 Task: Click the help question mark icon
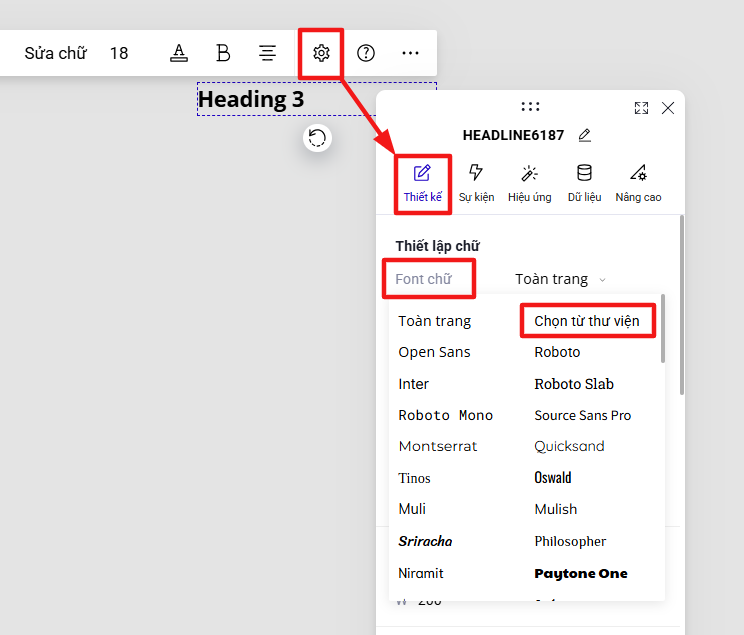pos(366,53)
